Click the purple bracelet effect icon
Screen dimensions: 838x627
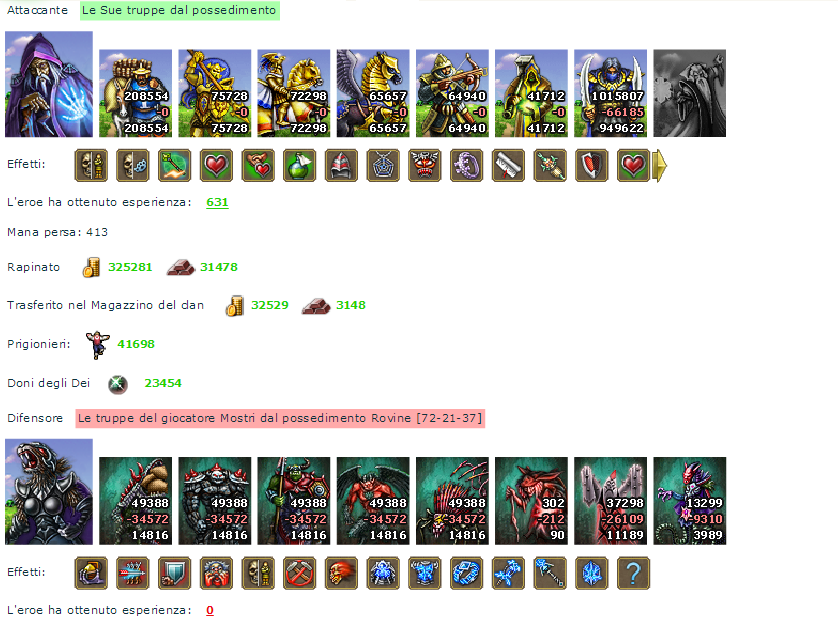pyautogui.click(x=467, y=166)
